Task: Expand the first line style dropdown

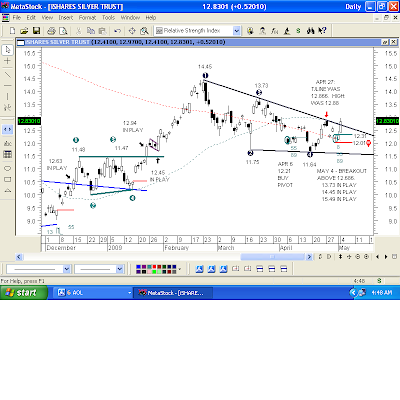Action: tap(66, 269)
